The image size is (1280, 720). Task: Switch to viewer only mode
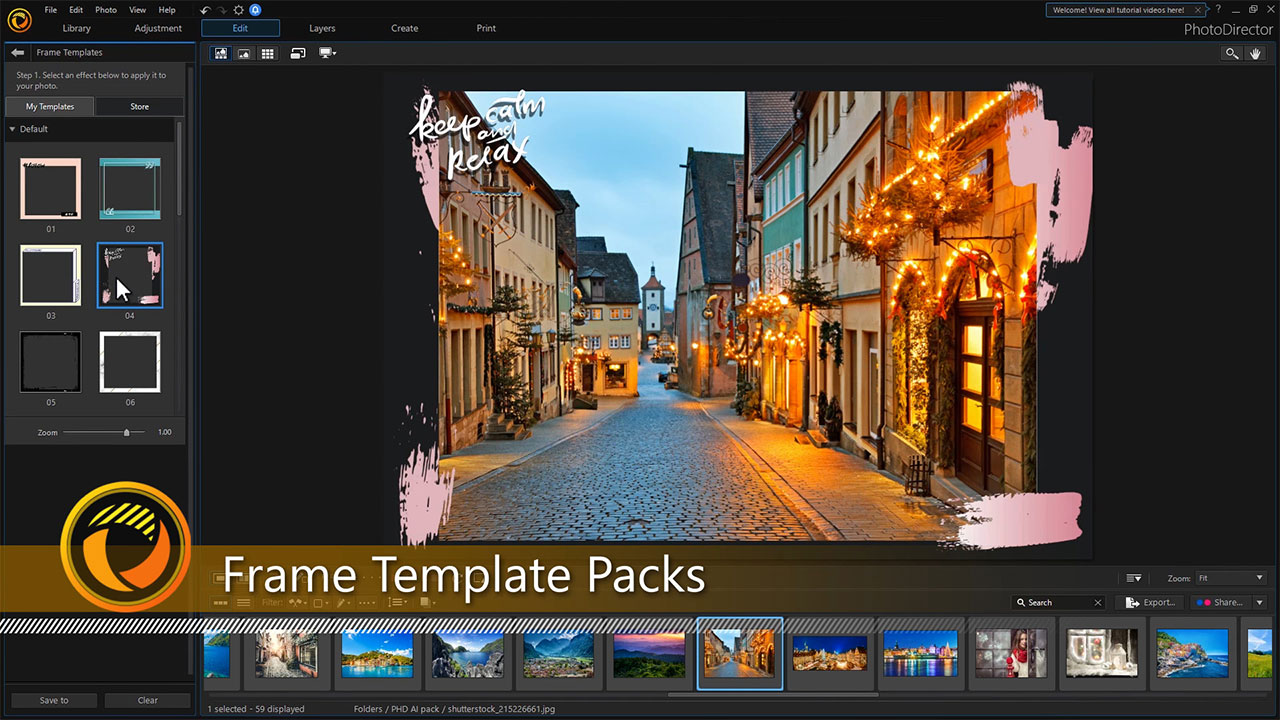244,53
